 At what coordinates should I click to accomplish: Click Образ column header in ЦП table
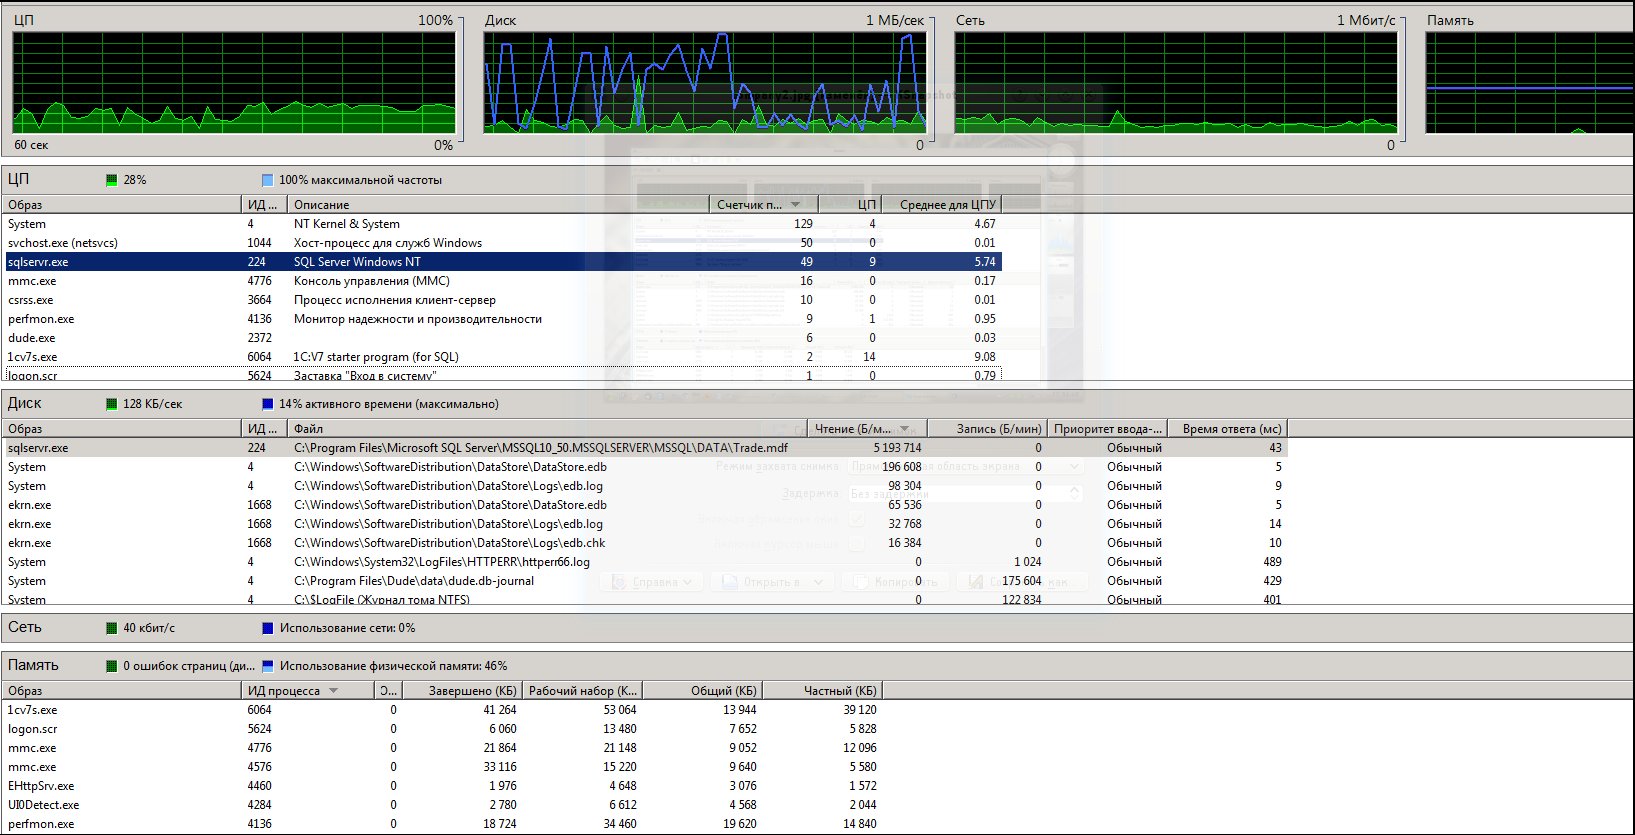(122, 205)
